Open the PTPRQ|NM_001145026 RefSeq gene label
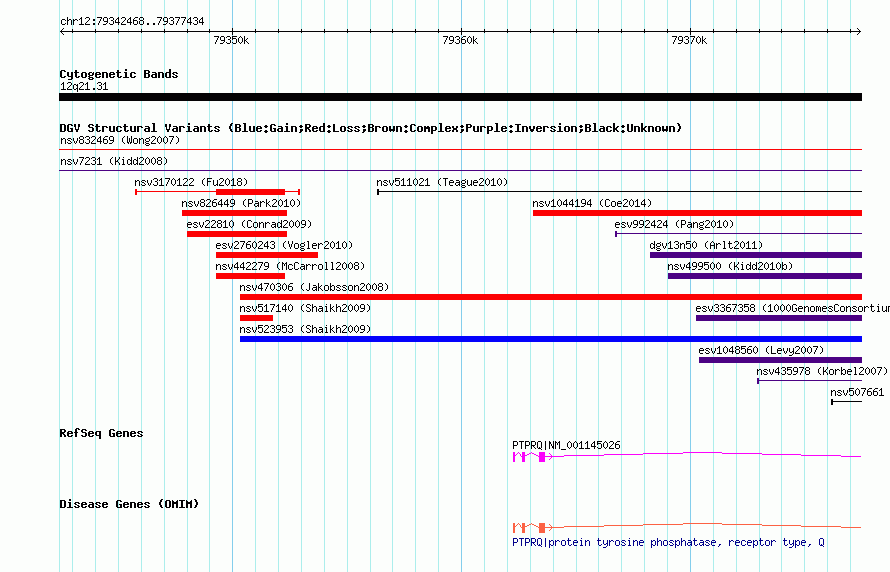Image resolution: width=890 pixels, height=572 pixels. click(566, 445)
